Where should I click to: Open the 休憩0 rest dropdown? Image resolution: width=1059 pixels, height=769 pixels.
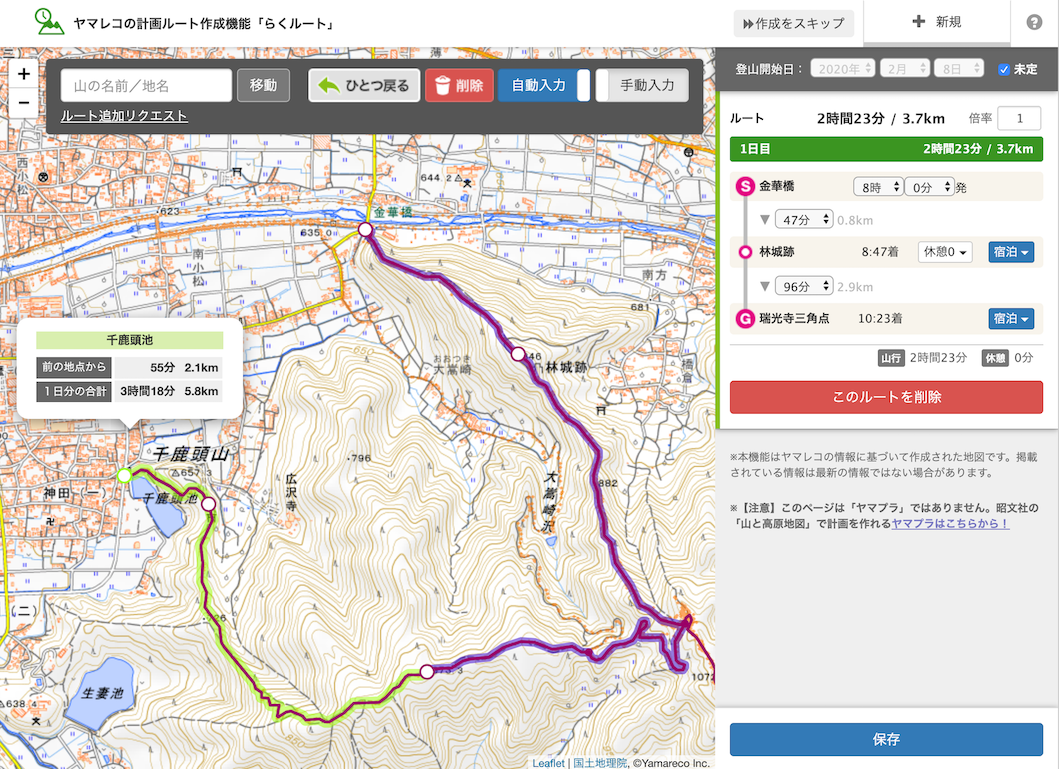click(x=945, y=252)
